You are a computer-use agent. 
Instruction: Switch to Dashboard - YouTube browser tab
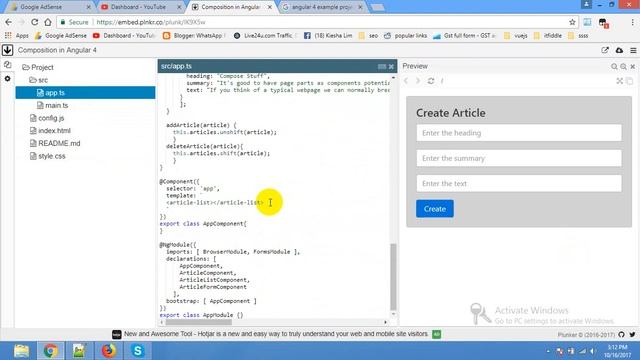click(140, 7)
